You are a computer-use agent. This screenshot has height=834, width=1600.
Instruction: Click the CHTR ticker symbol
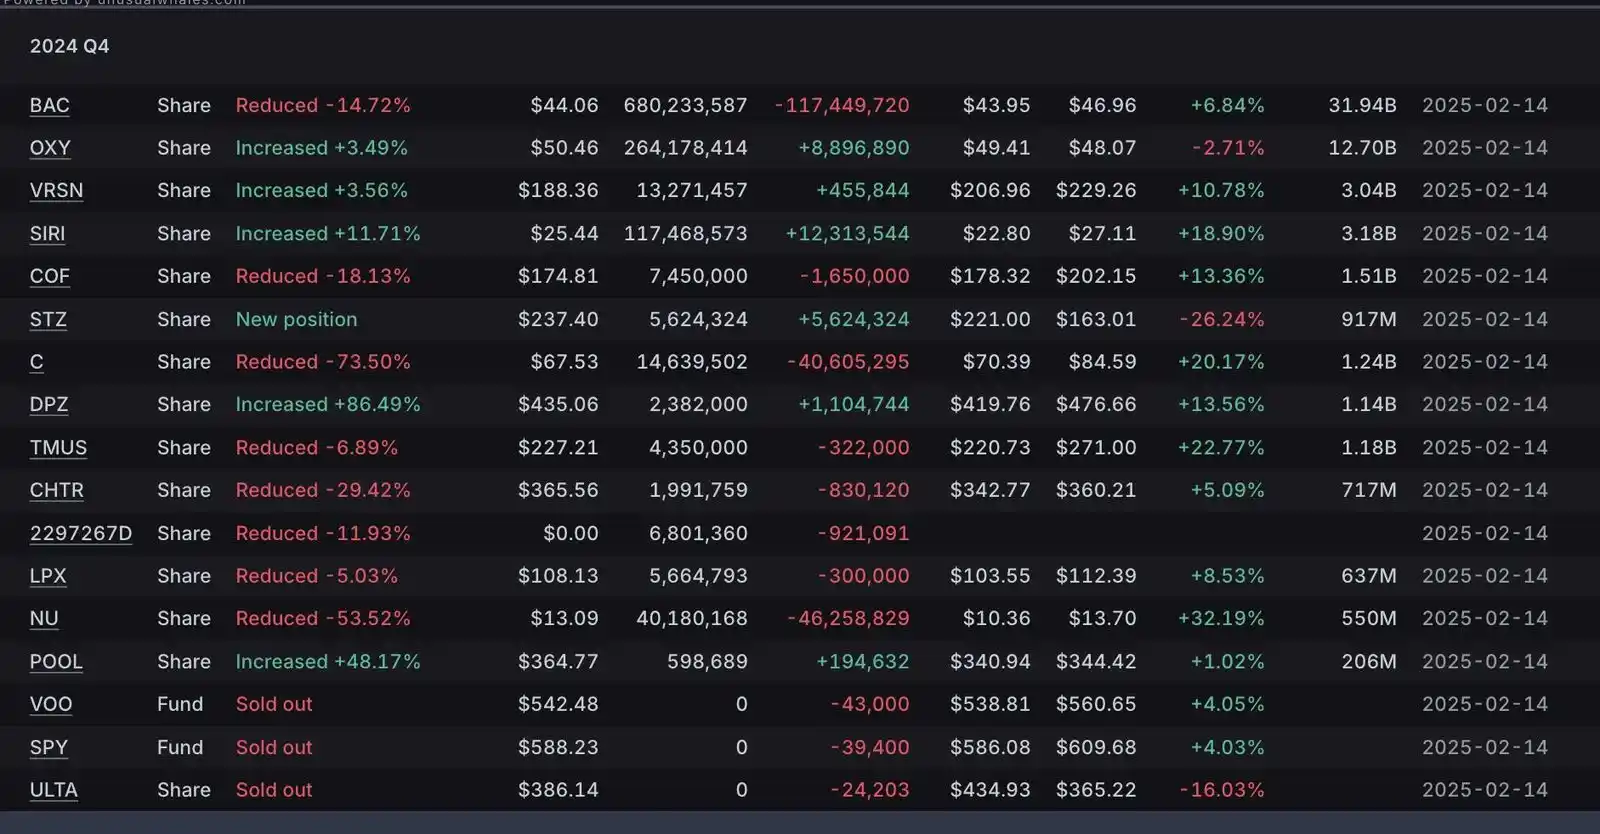click(x=57, y=491)
